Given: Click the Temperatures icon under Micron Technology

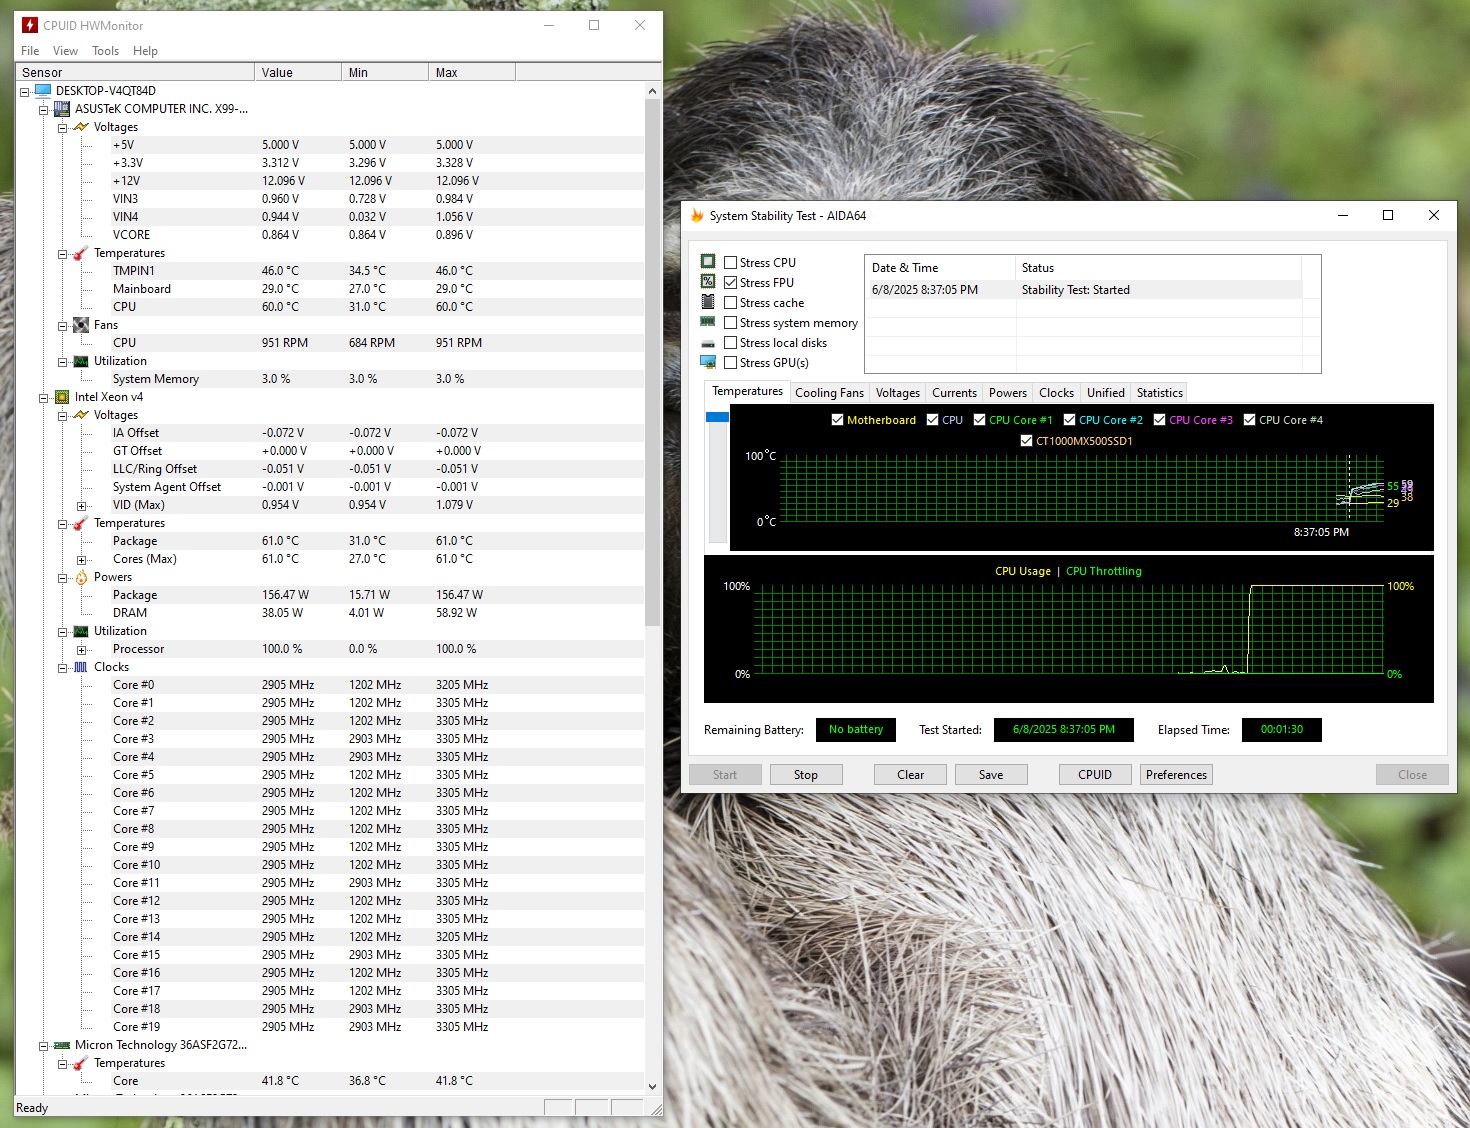Looking at the screenshot, I should pyautogui.click(x=81, y=1063).
